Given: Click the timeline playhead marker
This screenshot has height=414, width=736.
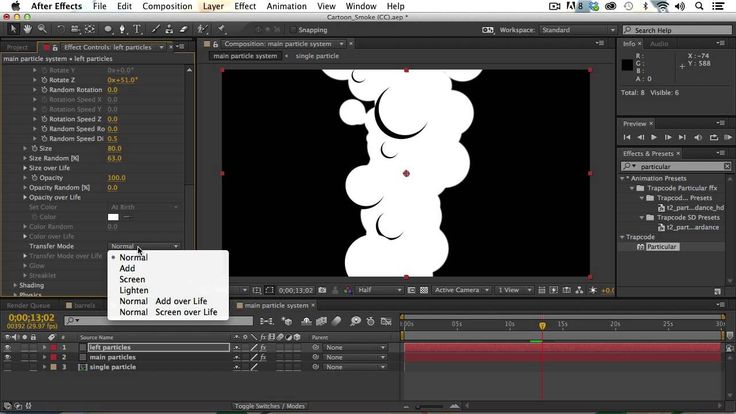Looking at the screenshot, I should pos(542,325).
